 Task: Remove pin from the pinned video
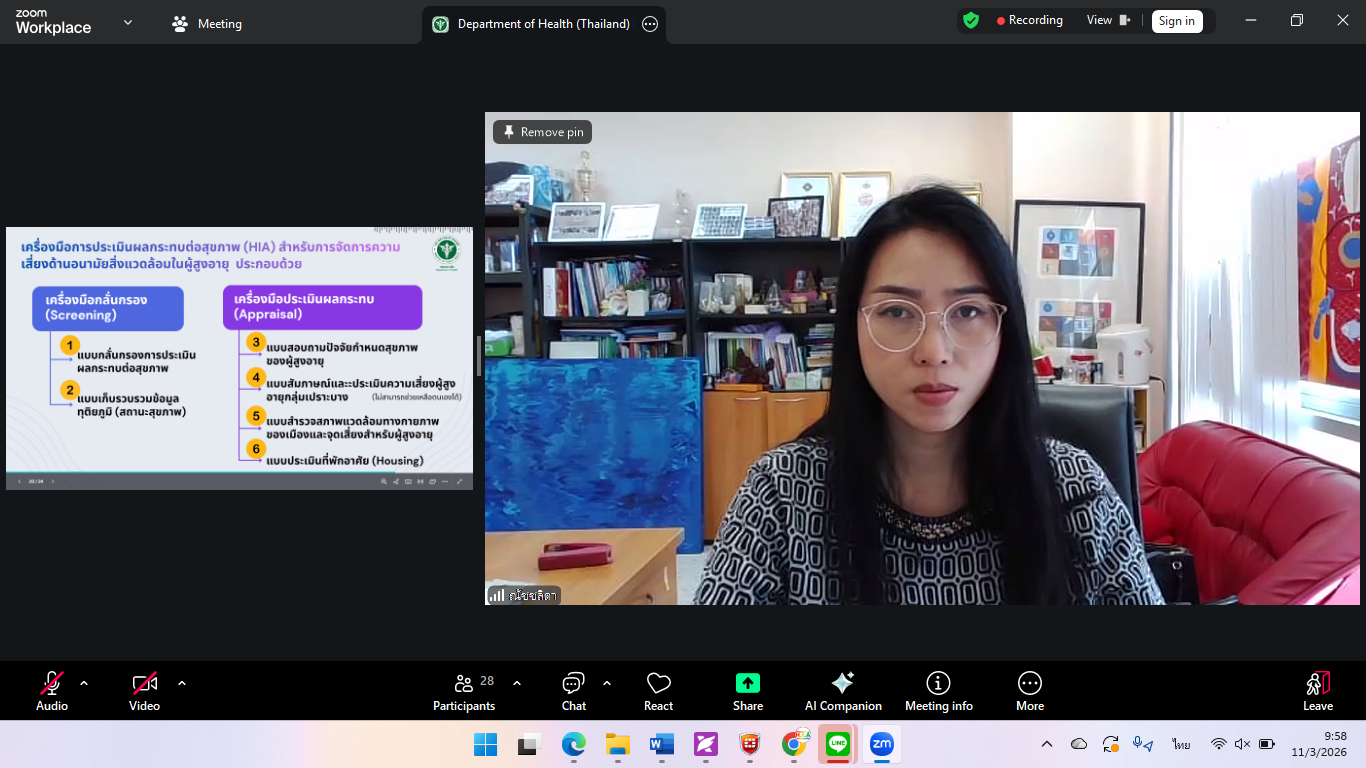tap(542, 132)
